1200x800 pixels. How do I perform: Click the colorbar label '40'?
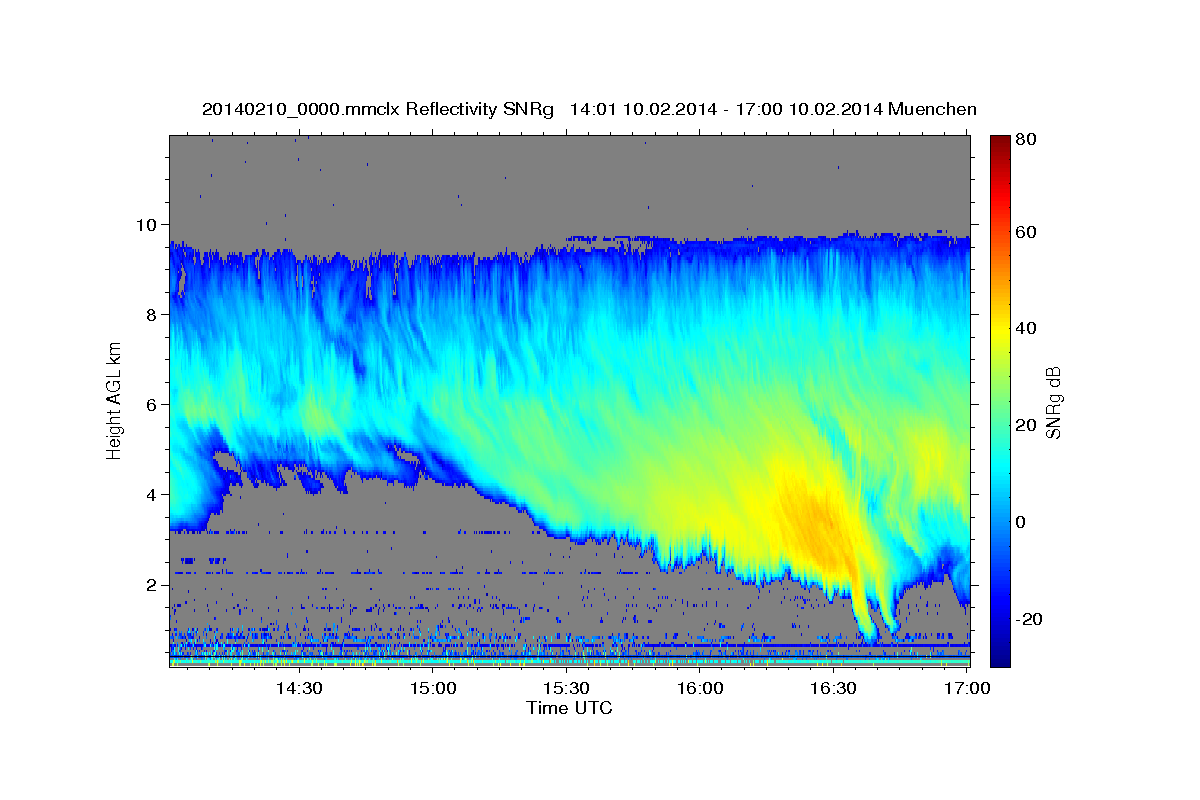1025,328
